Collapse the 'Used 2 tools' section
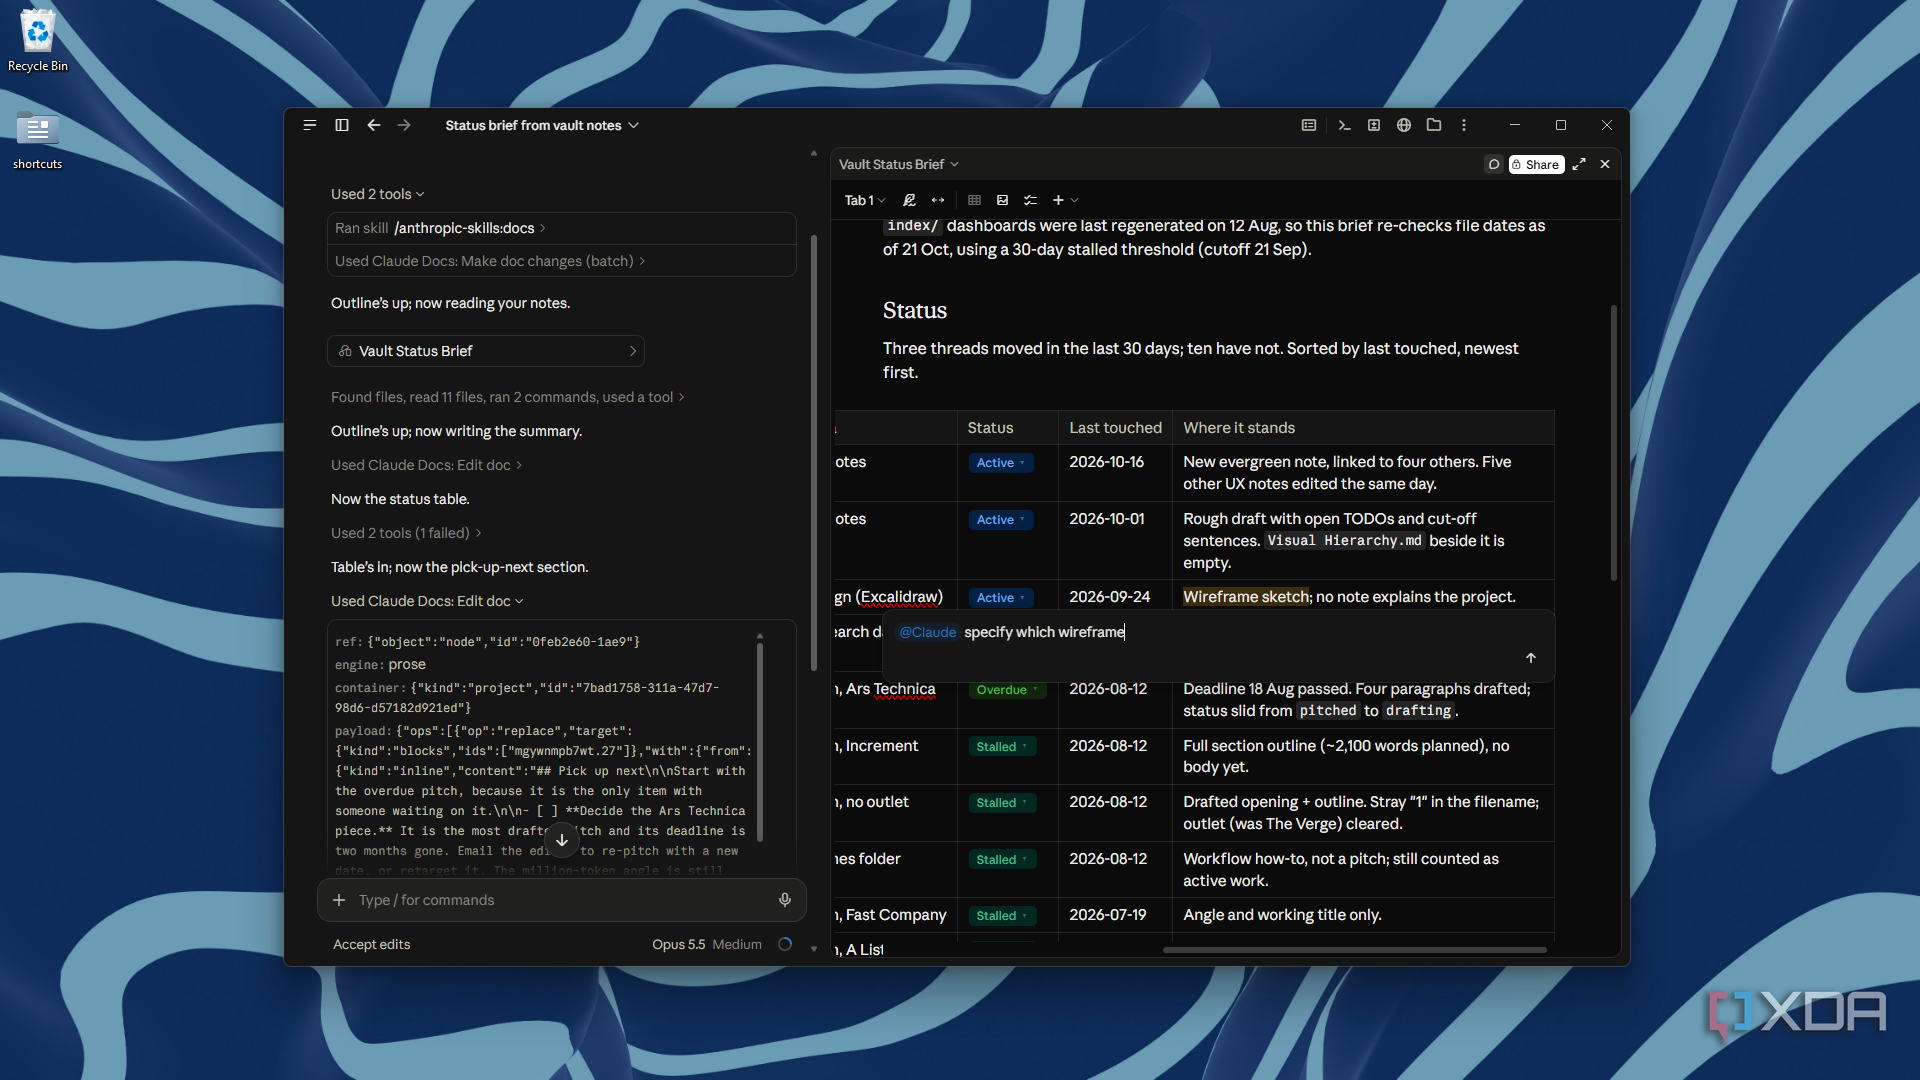The height and width of the screenshot is (1080, 1920). [378, 194]
